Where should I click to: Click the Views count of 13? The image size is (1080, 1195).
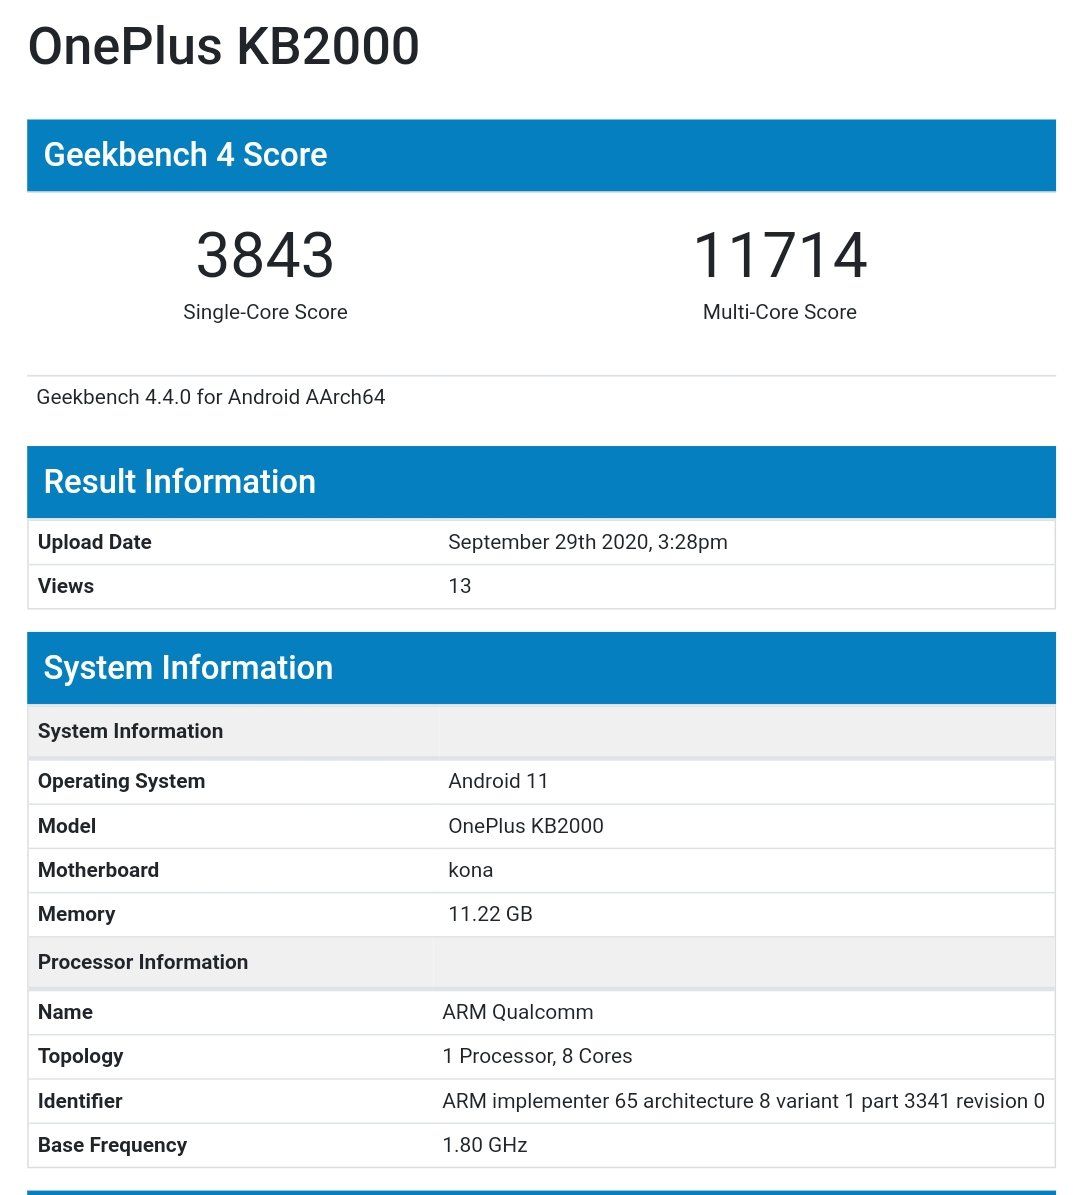pos(459,586)
